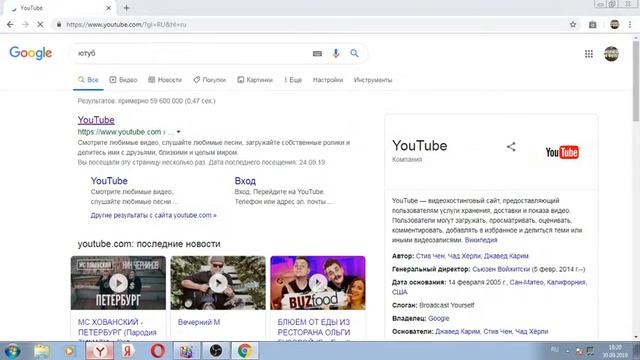Open МС ХОВАНСКИЙ - ПЕТЕРБУРГ news title
Viewport: 640px width, 360px height.
coord(117,327)
